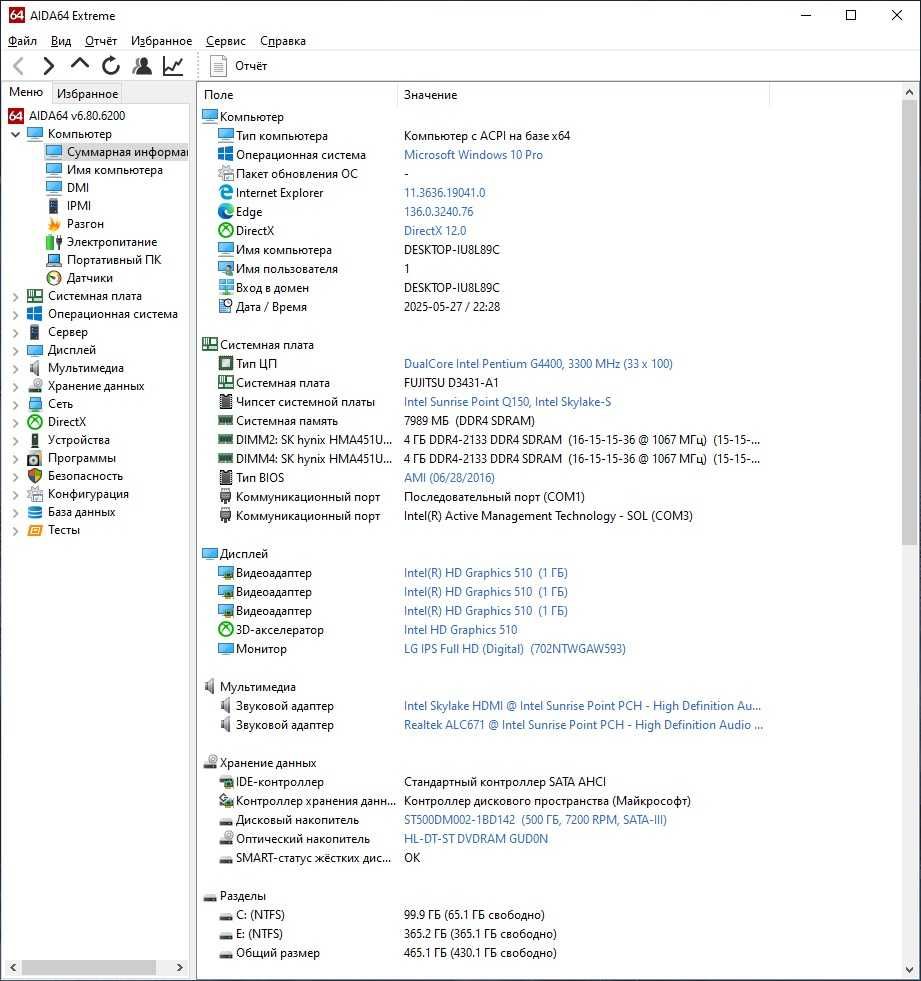Click the Датчики gauge icon
Viewport: 921px width, 981px height.
tap(54, 278)
